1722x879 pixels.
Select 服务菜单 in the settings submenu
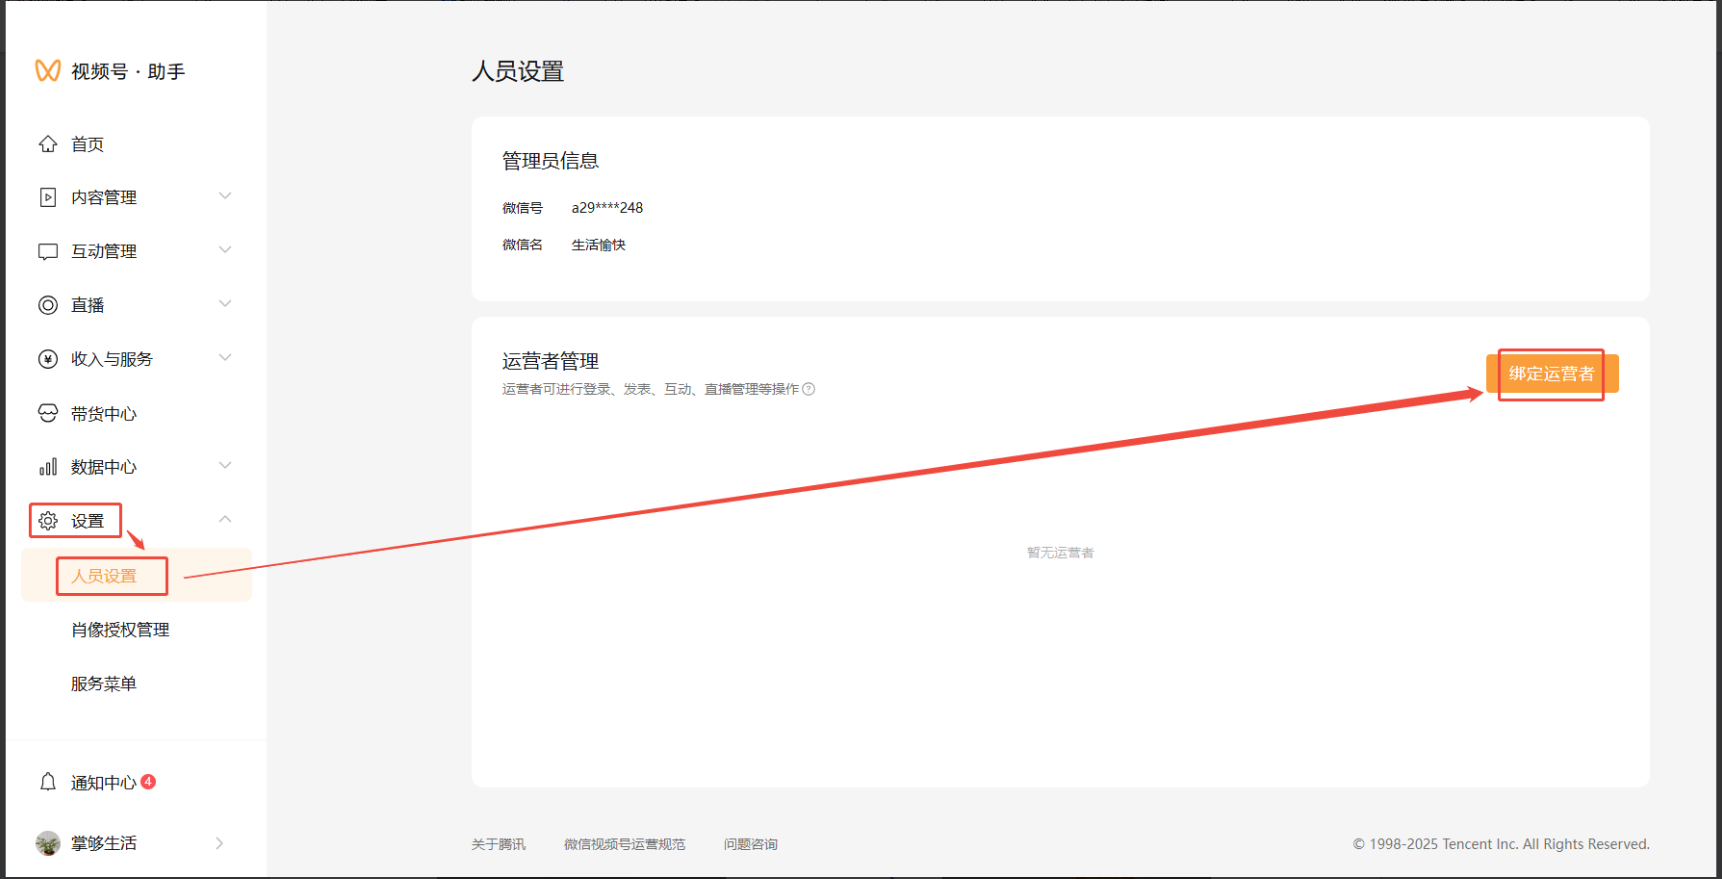(104, 684)
